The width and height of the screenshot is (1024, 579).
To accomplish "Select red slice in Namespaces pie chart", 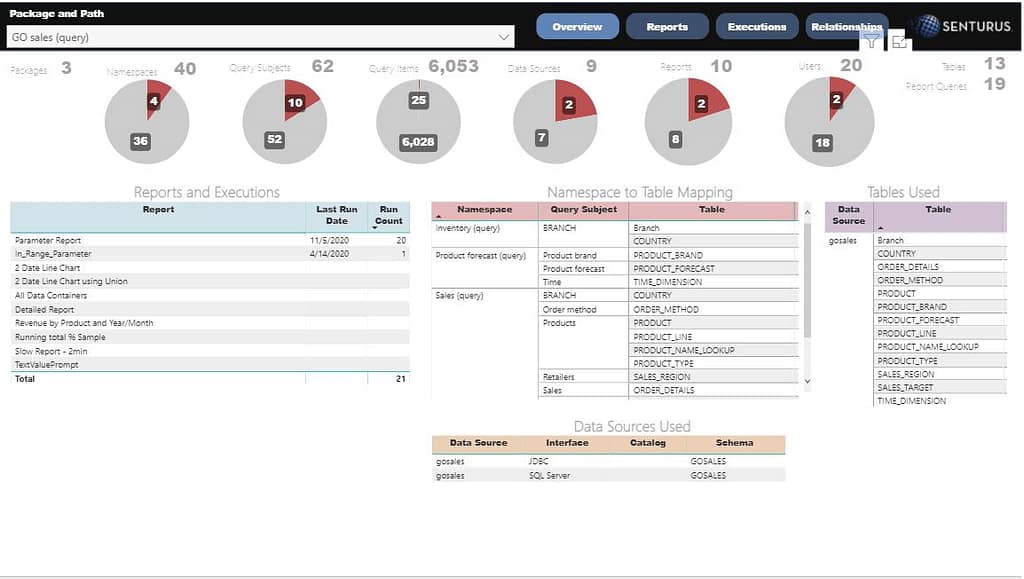I will point(157,97).
